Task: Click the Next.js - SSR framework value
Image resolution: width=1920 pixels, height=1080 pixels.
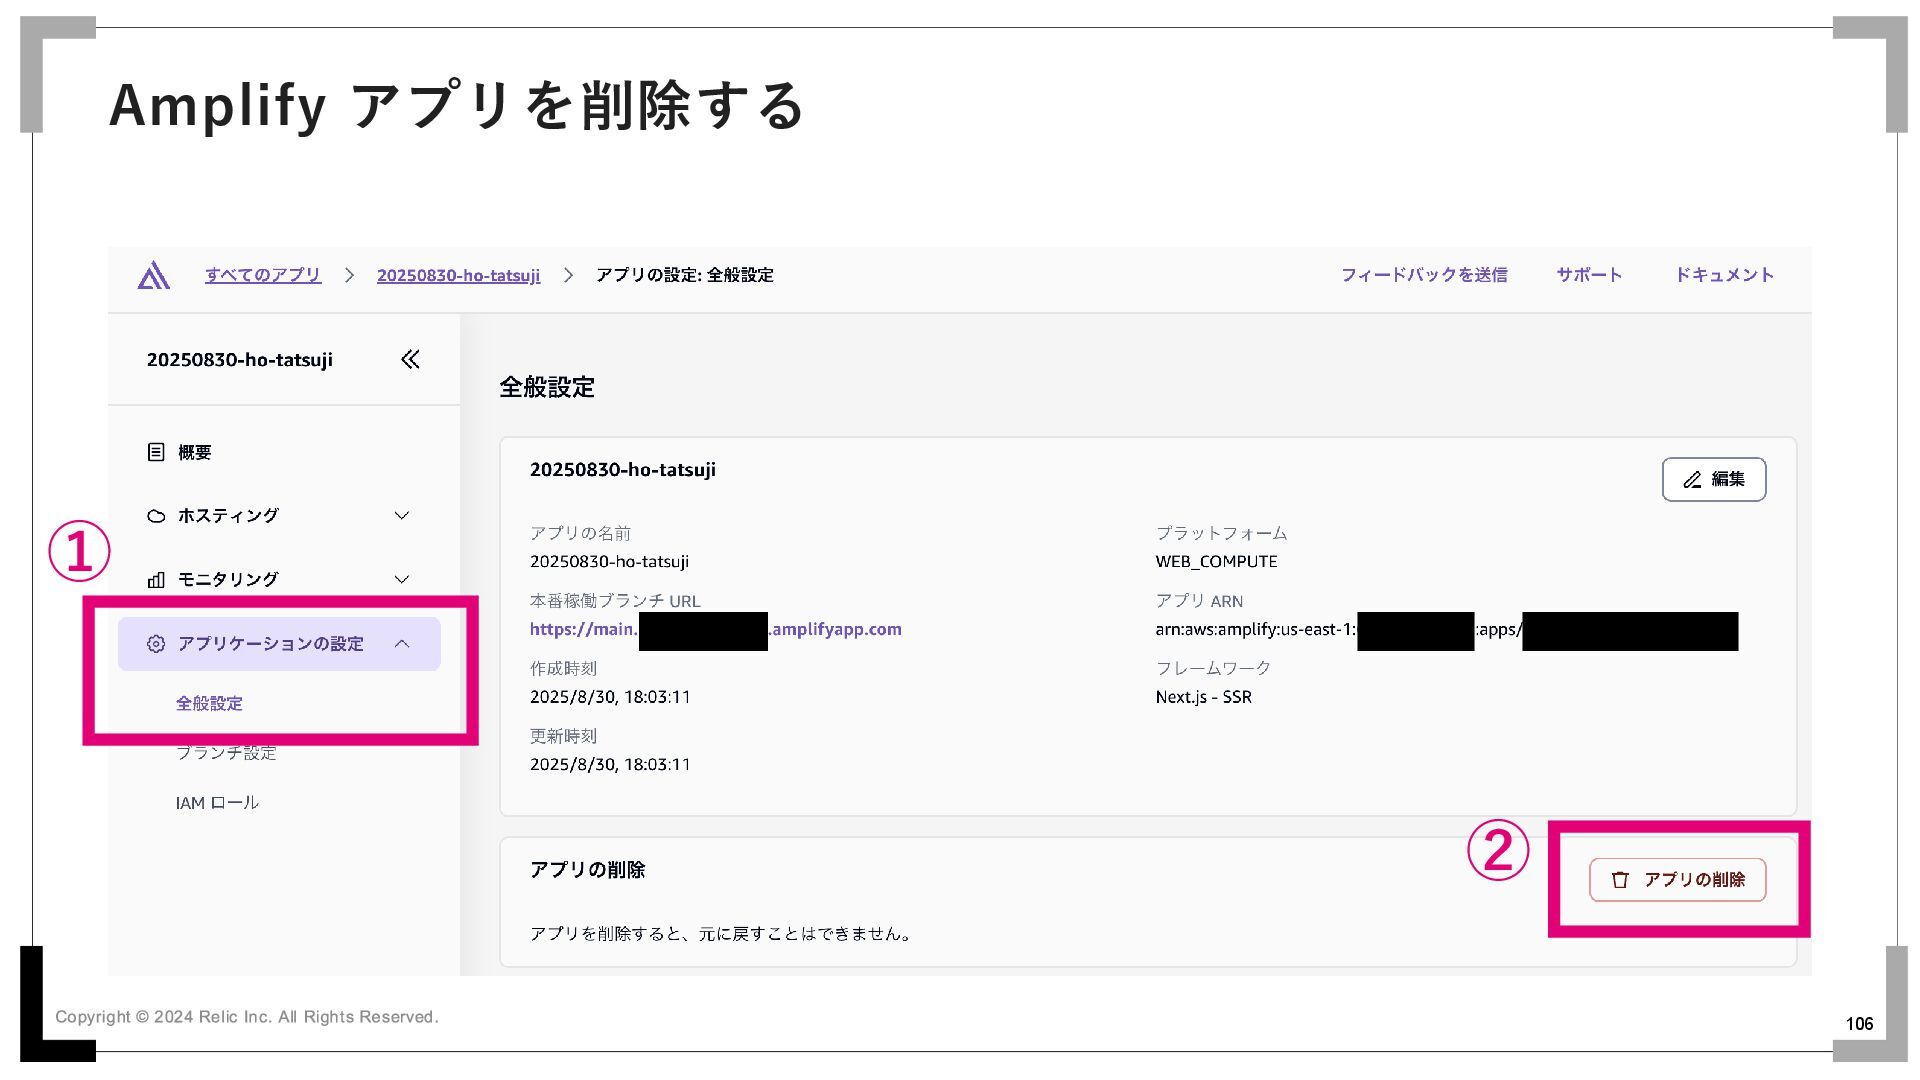Action: click(1204, 697)
